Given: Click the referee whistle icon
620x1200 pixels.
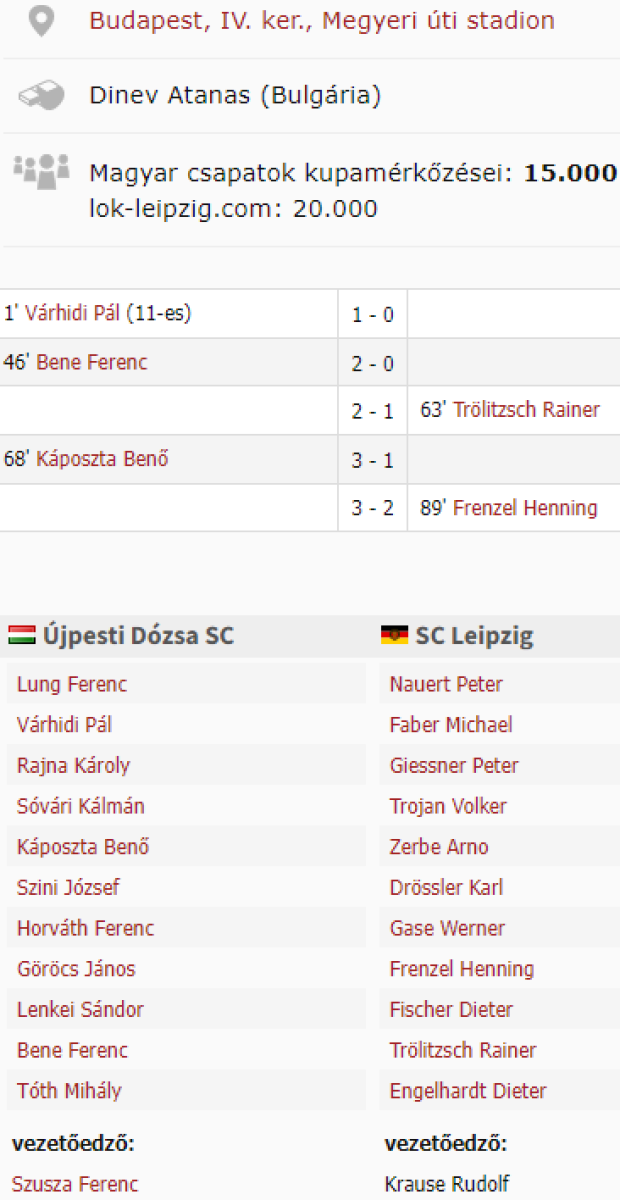Looking at the screenshot, I should coord(41,96).
